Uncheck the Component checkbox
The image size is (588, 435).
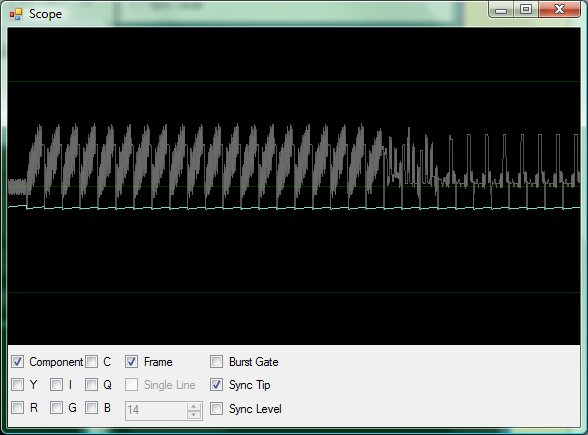(17, 362)
